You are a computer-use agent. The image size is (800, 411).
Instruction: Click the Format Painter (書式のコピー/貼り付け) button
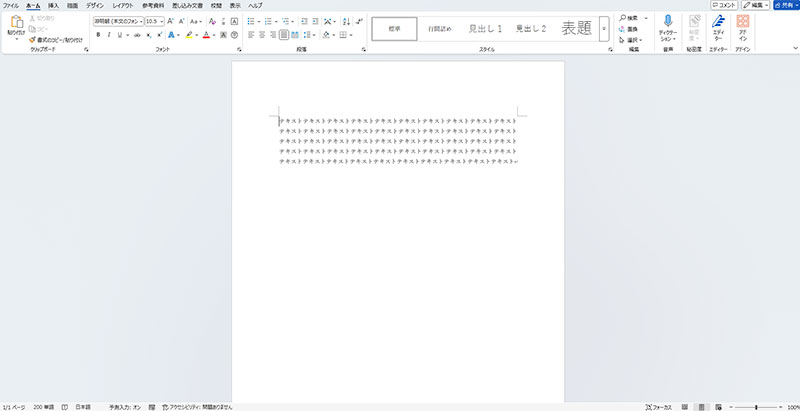[56, 40]
